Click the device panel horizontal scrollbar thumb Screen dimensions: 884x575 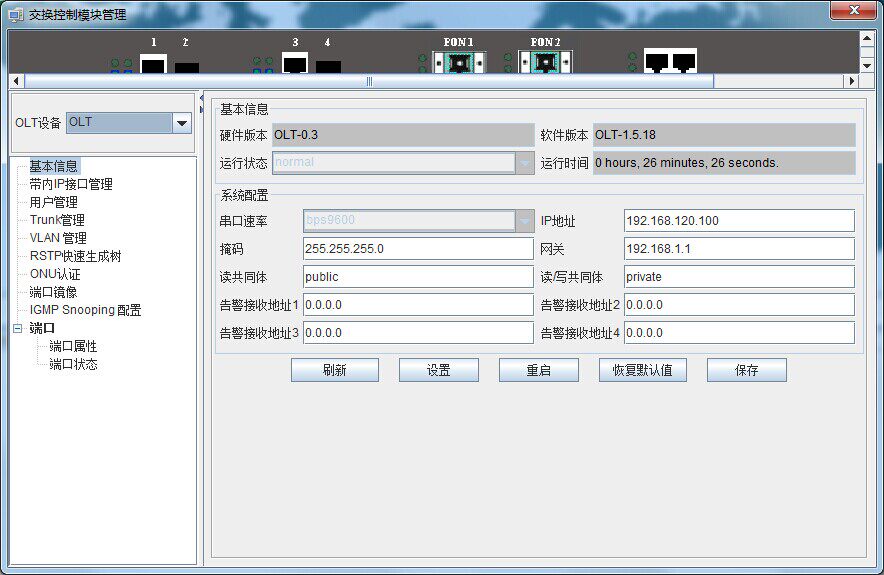point(369,81)
